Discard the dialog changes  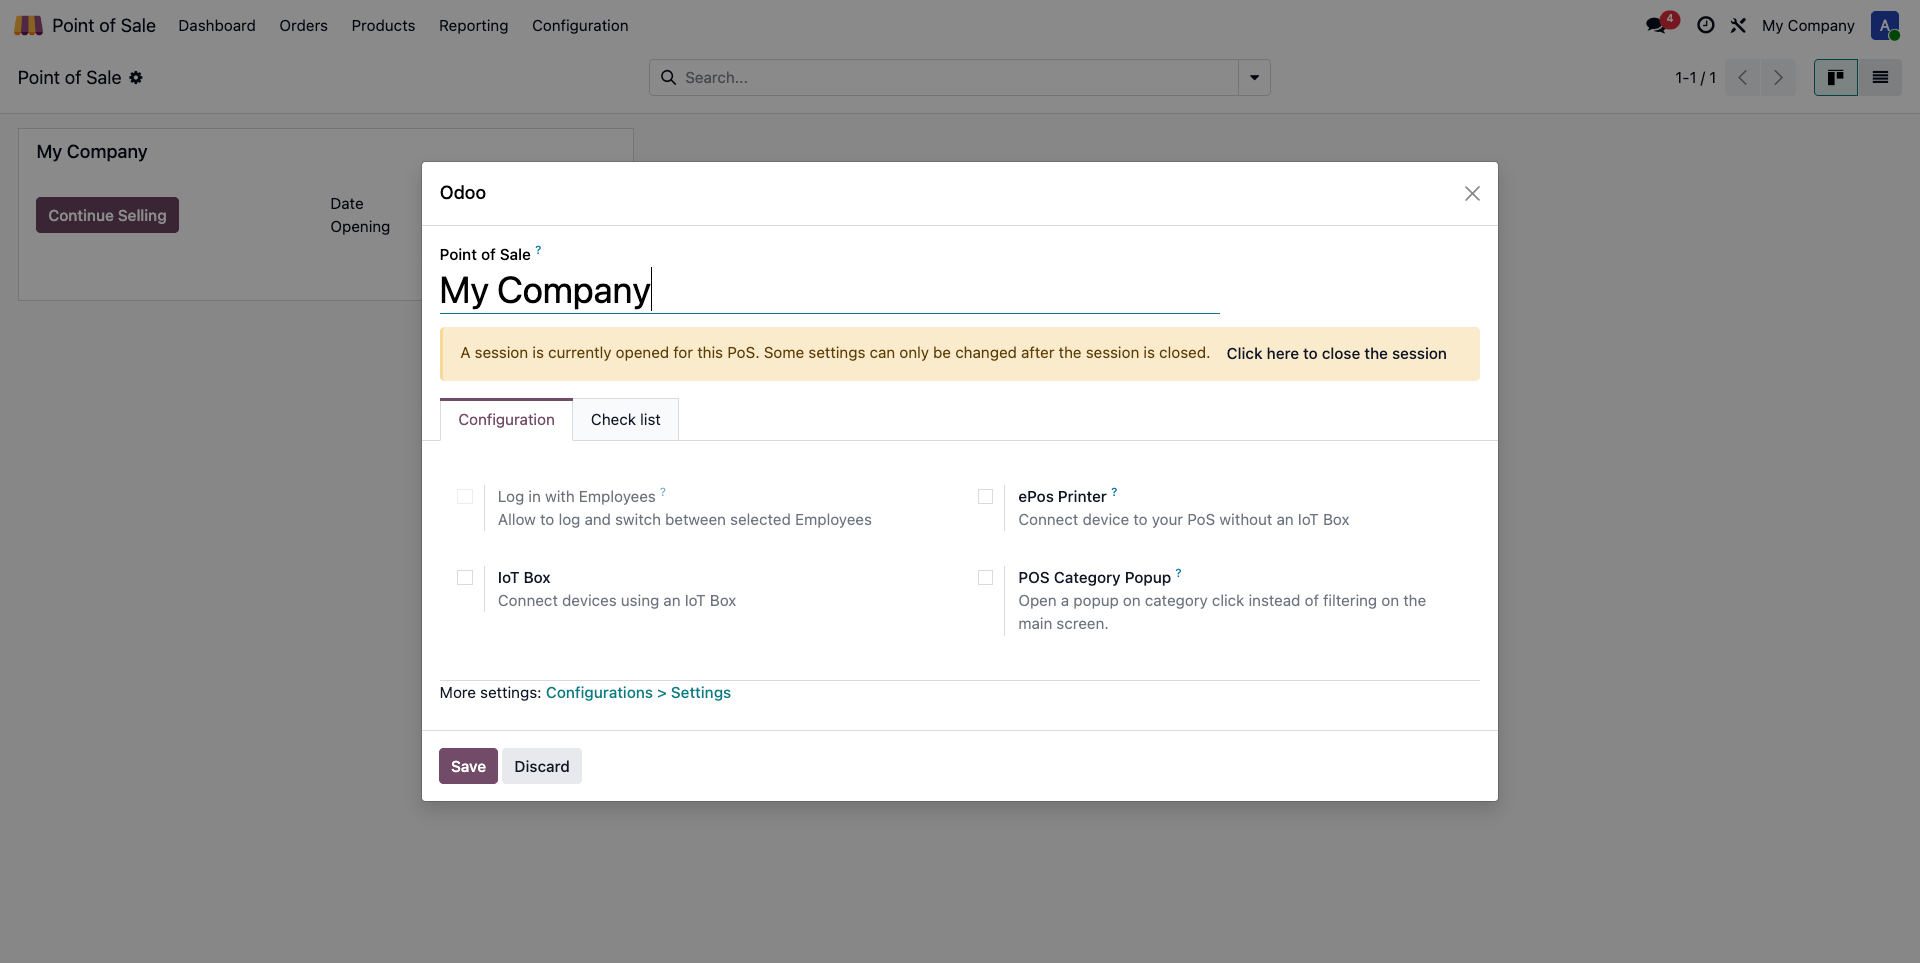[x=541, y=766]
